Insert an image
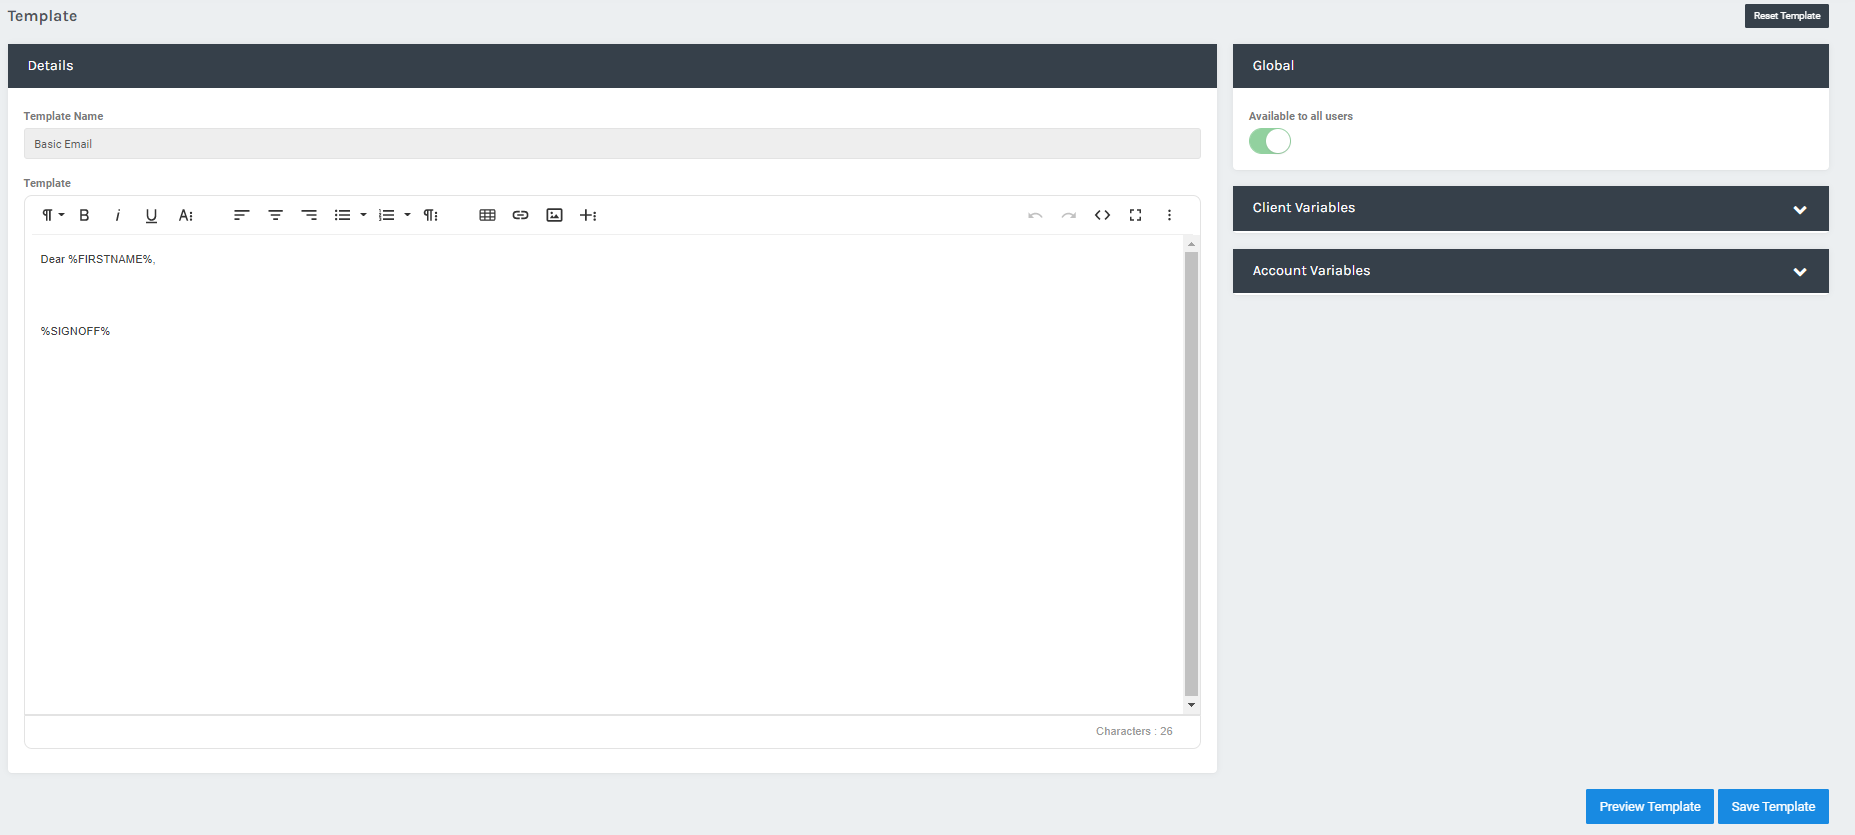This screenshot has width=1855, height=835. point(554,215)
